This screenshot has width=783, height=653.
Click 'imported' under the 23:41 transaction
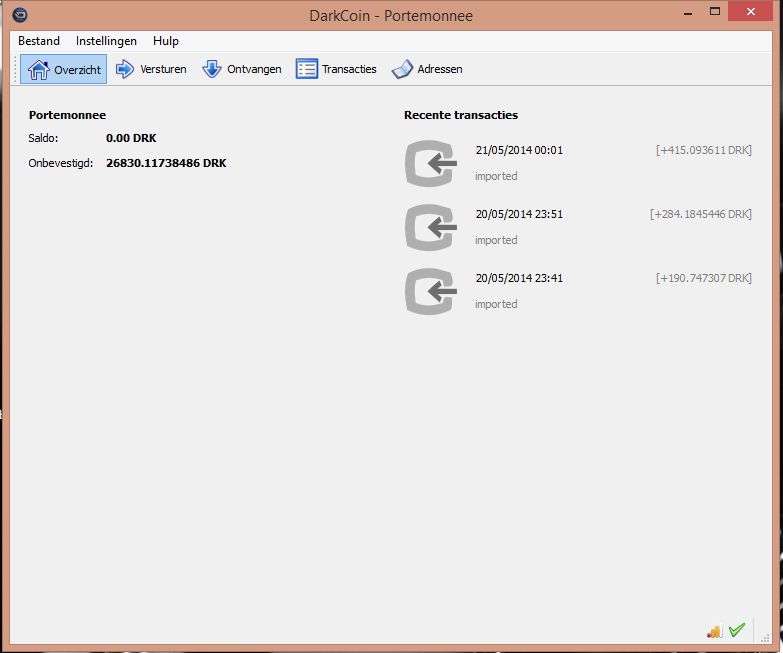click(x=496, y=304)
